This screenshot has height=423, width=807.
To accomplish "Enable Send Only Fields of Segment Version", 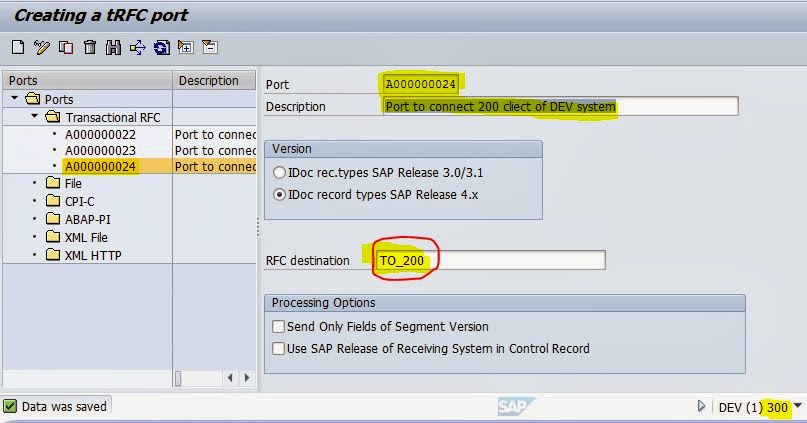I will [x=278, y=326].
